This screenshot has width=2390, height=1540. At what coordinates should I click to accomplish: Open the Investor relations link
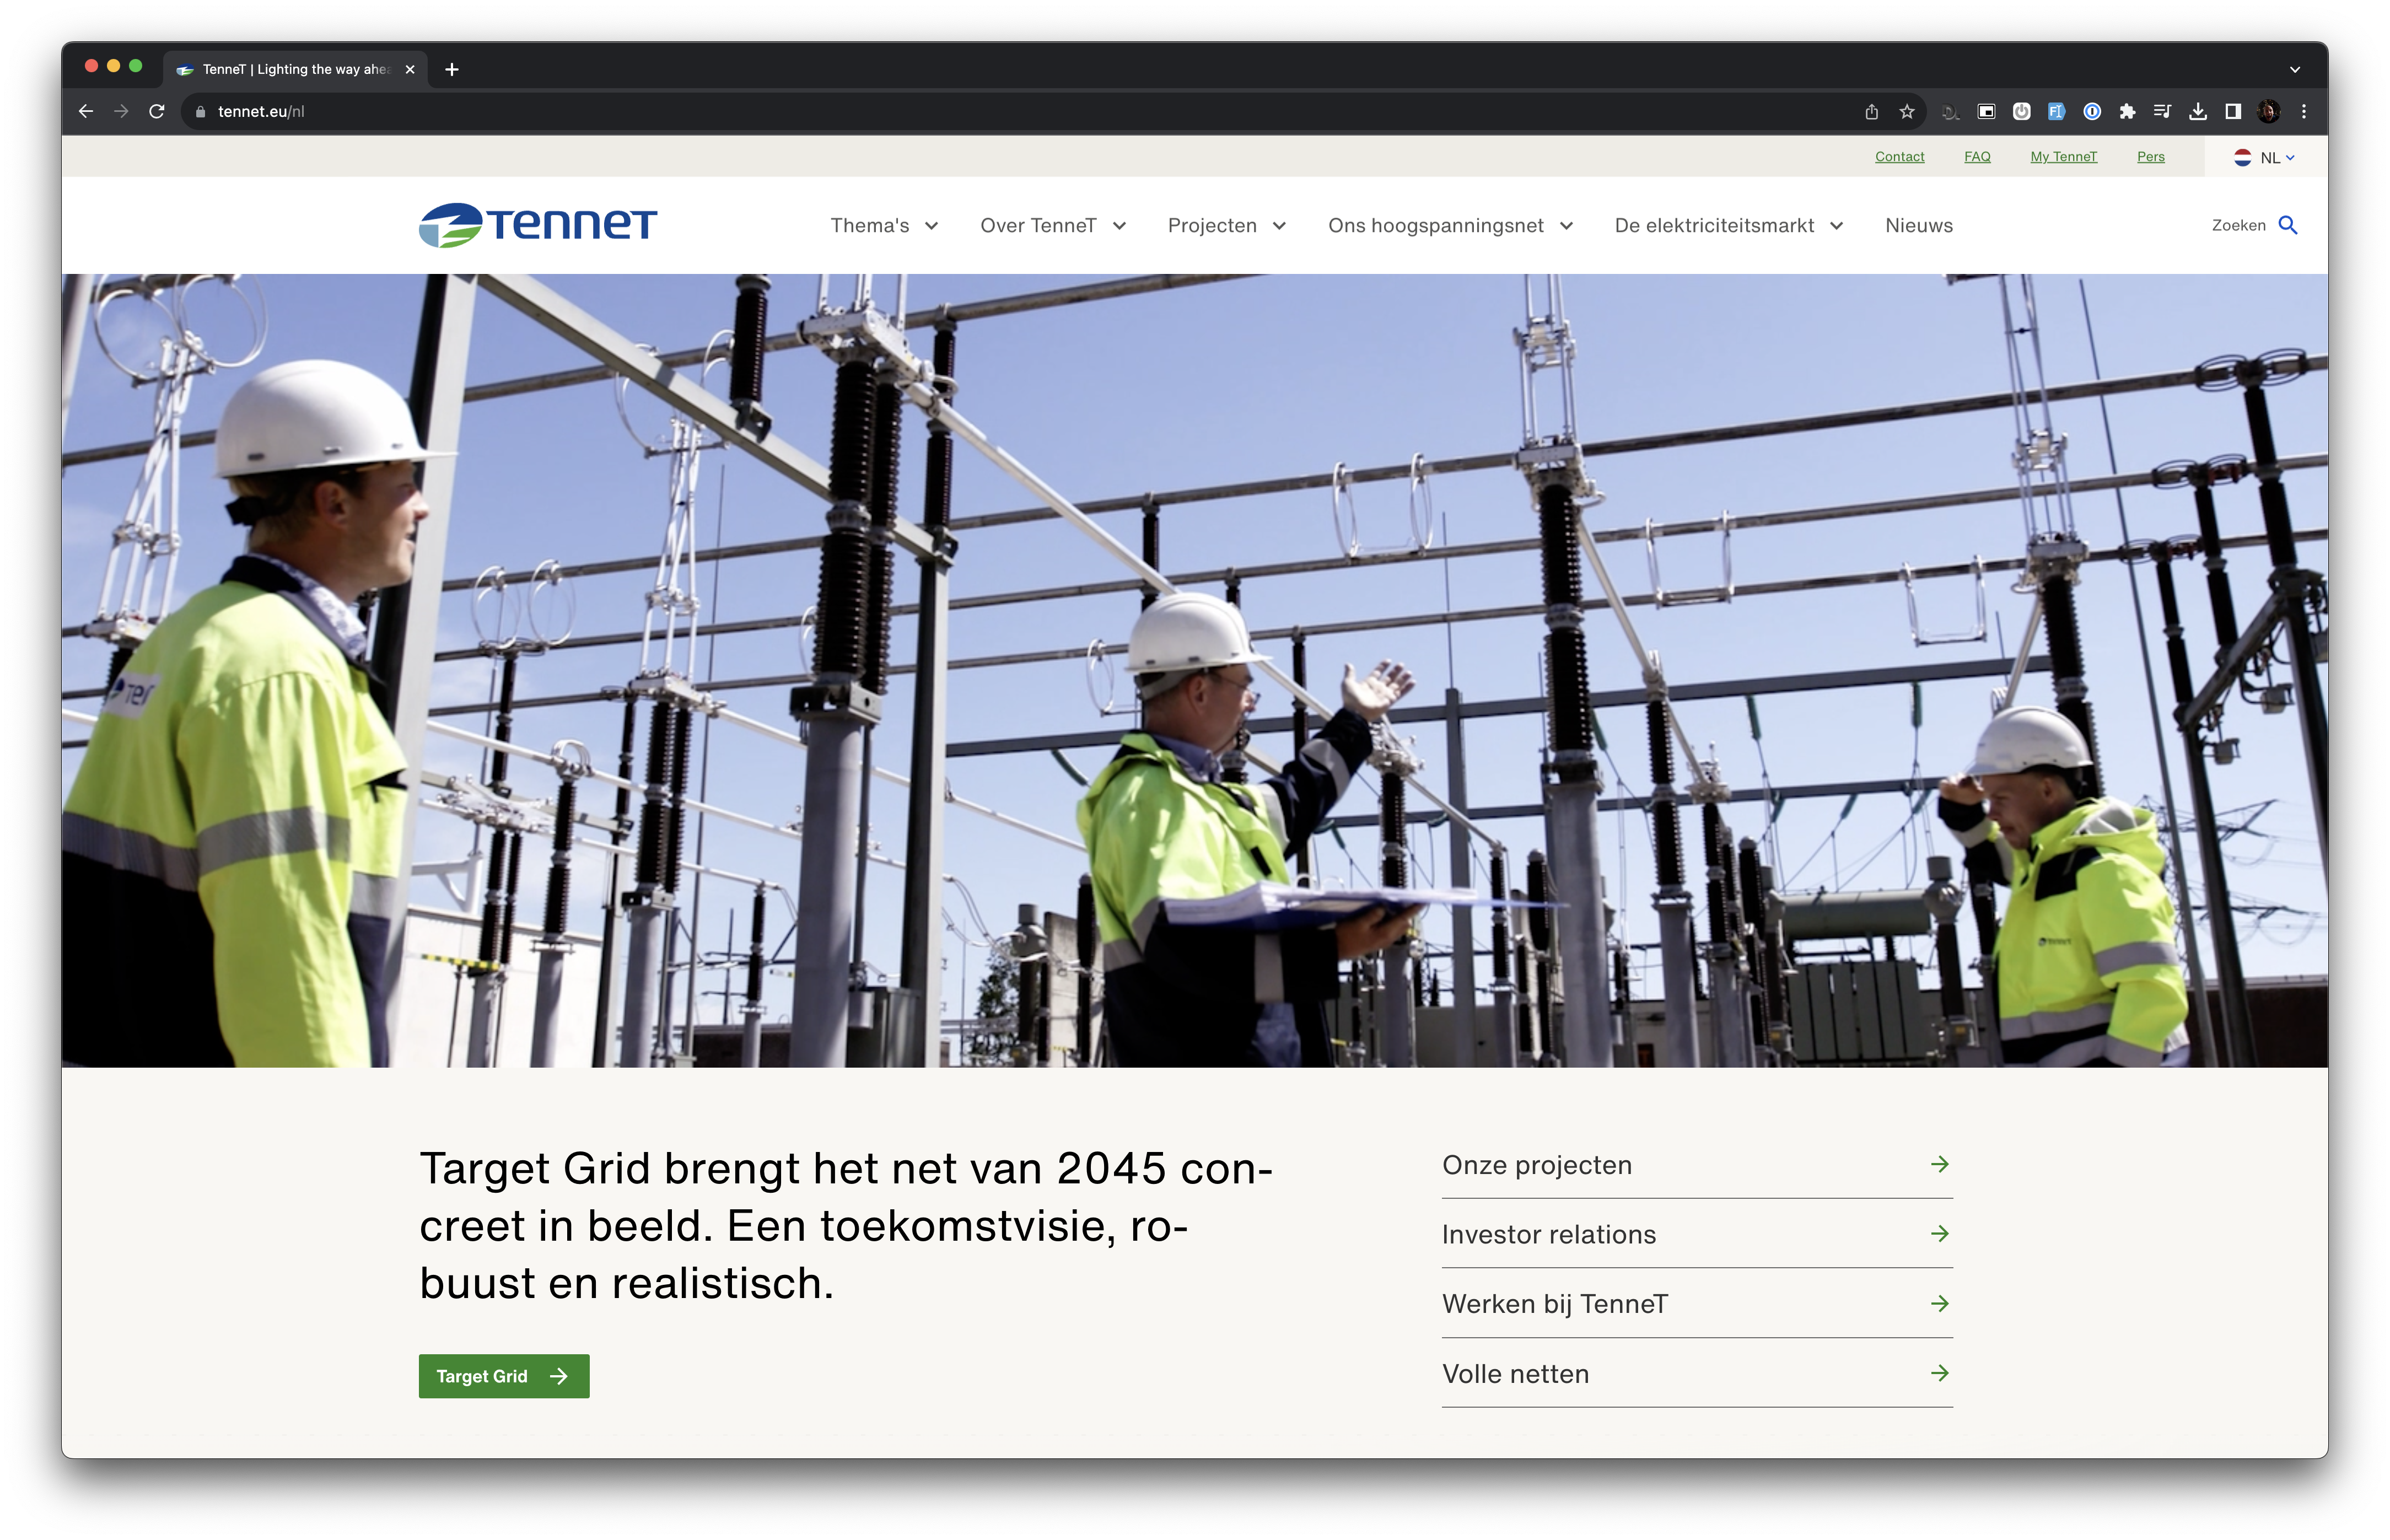[1696, 1234]
